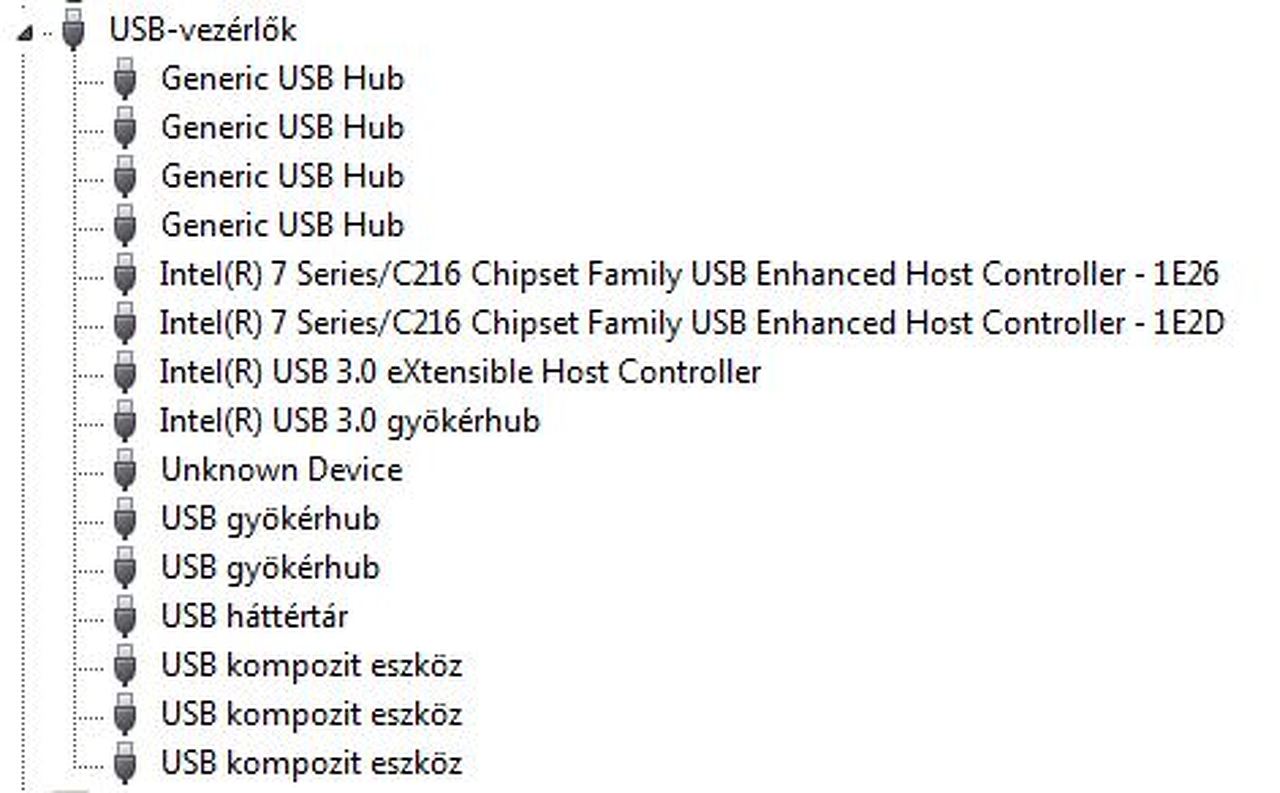Click the icon beside Host Controller 1E26
1280x793 pixels.
pyautogui.click(x=125, y=274)
